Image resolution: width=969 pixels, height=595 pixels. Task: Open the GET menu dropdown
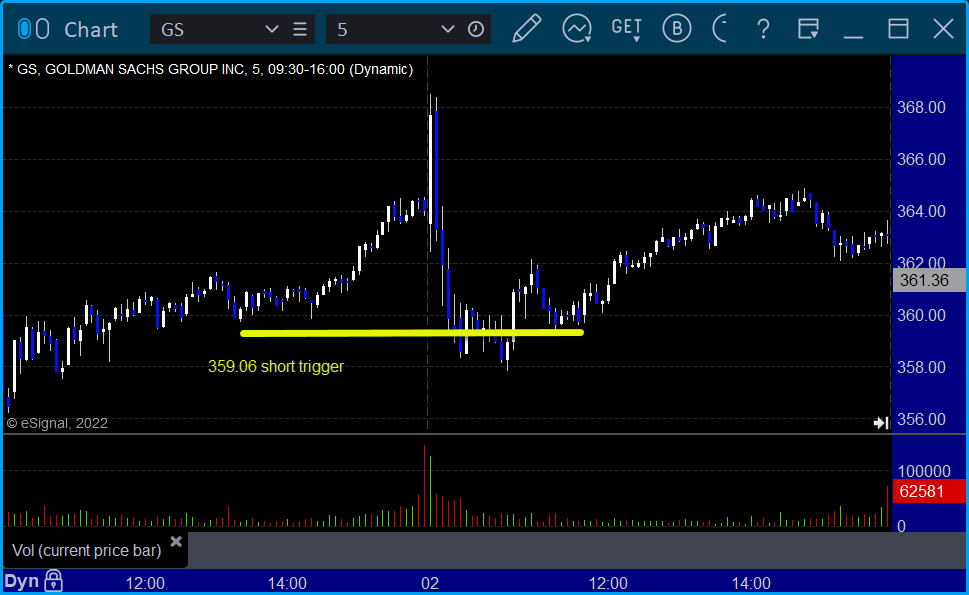pyautogui.click(x=627, y=28)
